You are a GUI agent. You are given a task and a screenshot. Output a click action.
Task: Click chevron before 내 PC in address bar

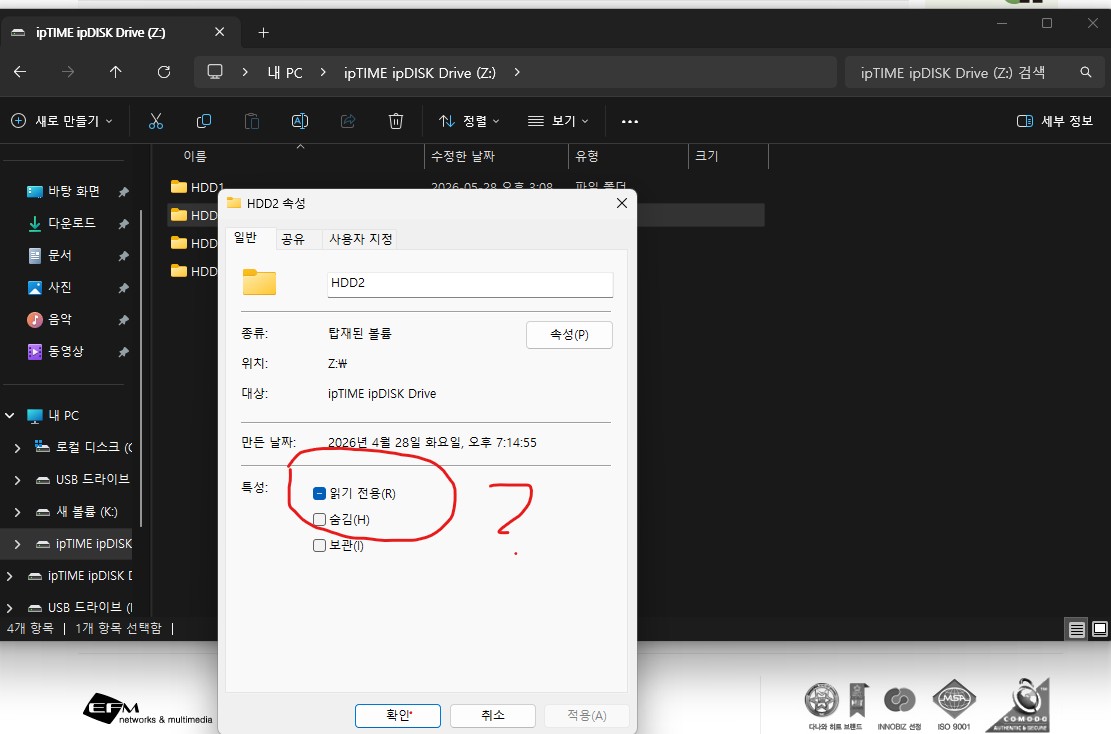[245, 72]
